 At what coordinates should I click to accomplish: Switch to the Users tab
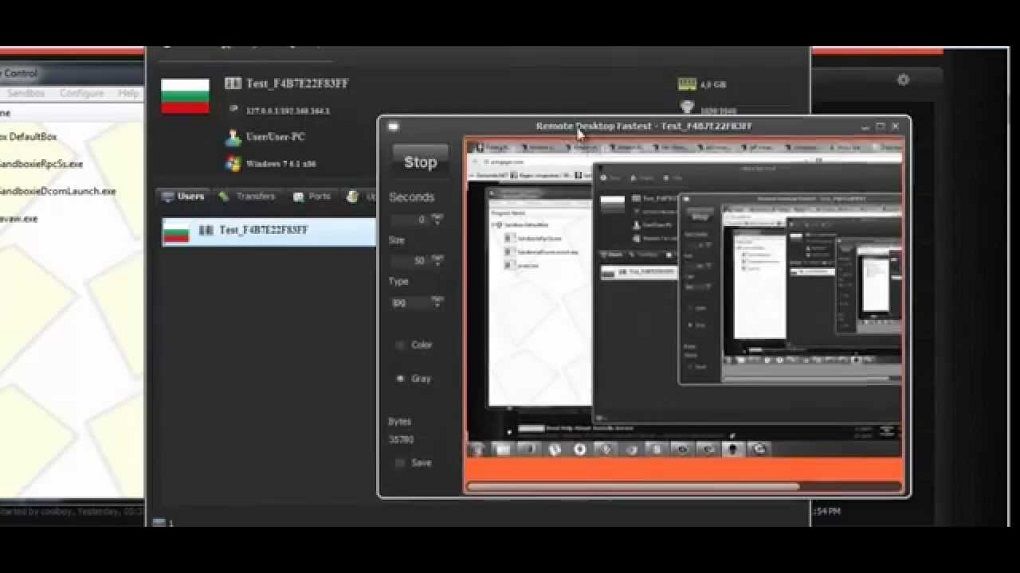[183, 196]
